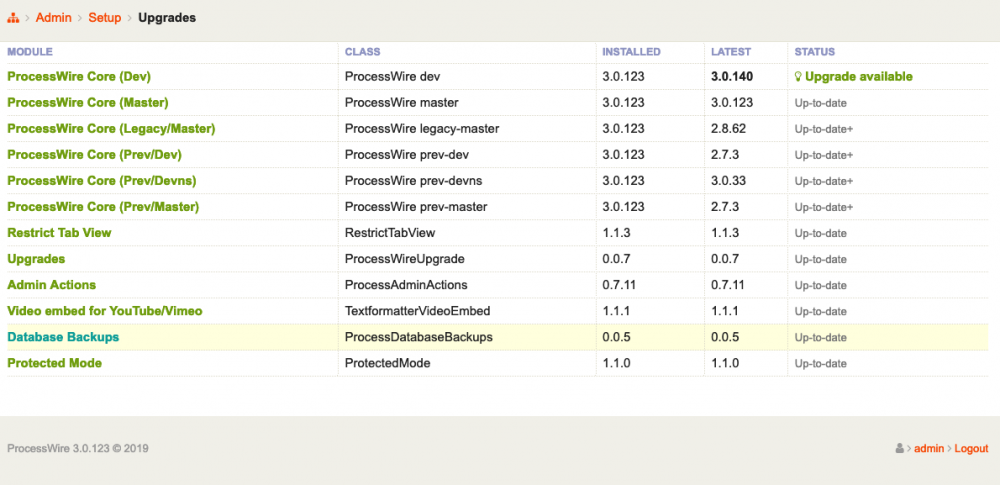Viewport: 1000px width, 485px height.
Task: Open the Protected Mode module link
Action: coord(54,363)
